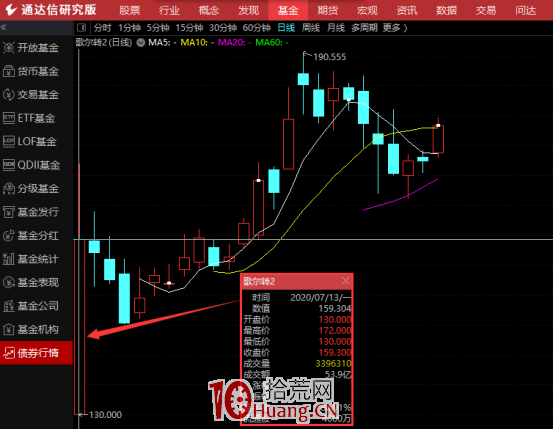Click the QDII基金 sidebar icon
Viewport: 554px width, 430px height.
pos(8,165)
